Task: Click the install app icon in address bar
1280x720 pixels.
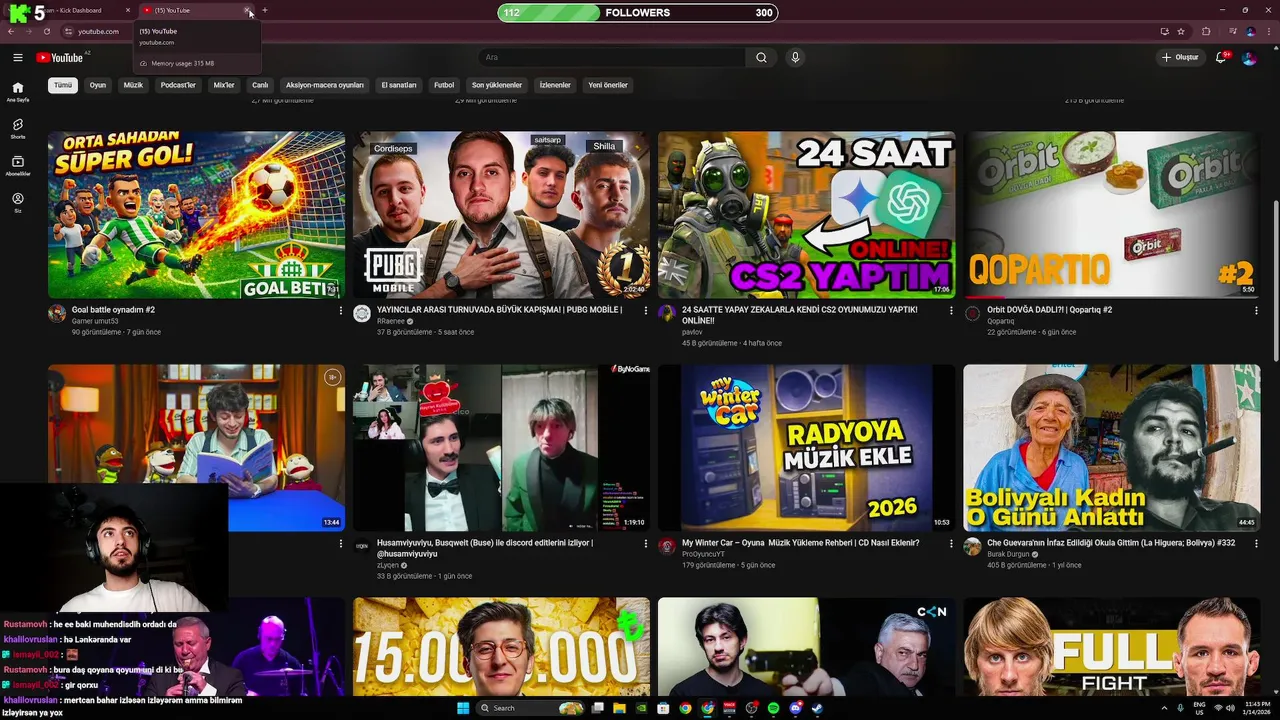Action: [x=1164, y=31]
